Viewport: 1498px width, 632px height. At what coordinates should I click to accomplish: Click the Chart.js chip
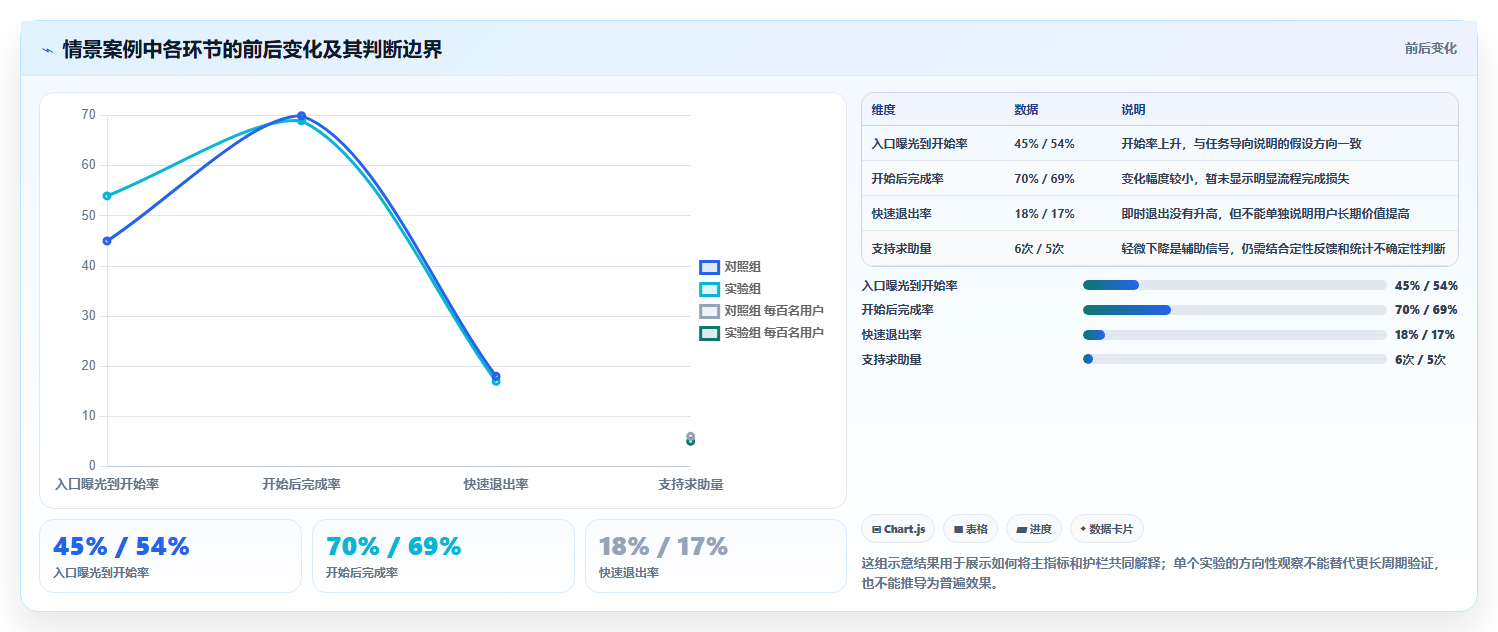point(898,529)
